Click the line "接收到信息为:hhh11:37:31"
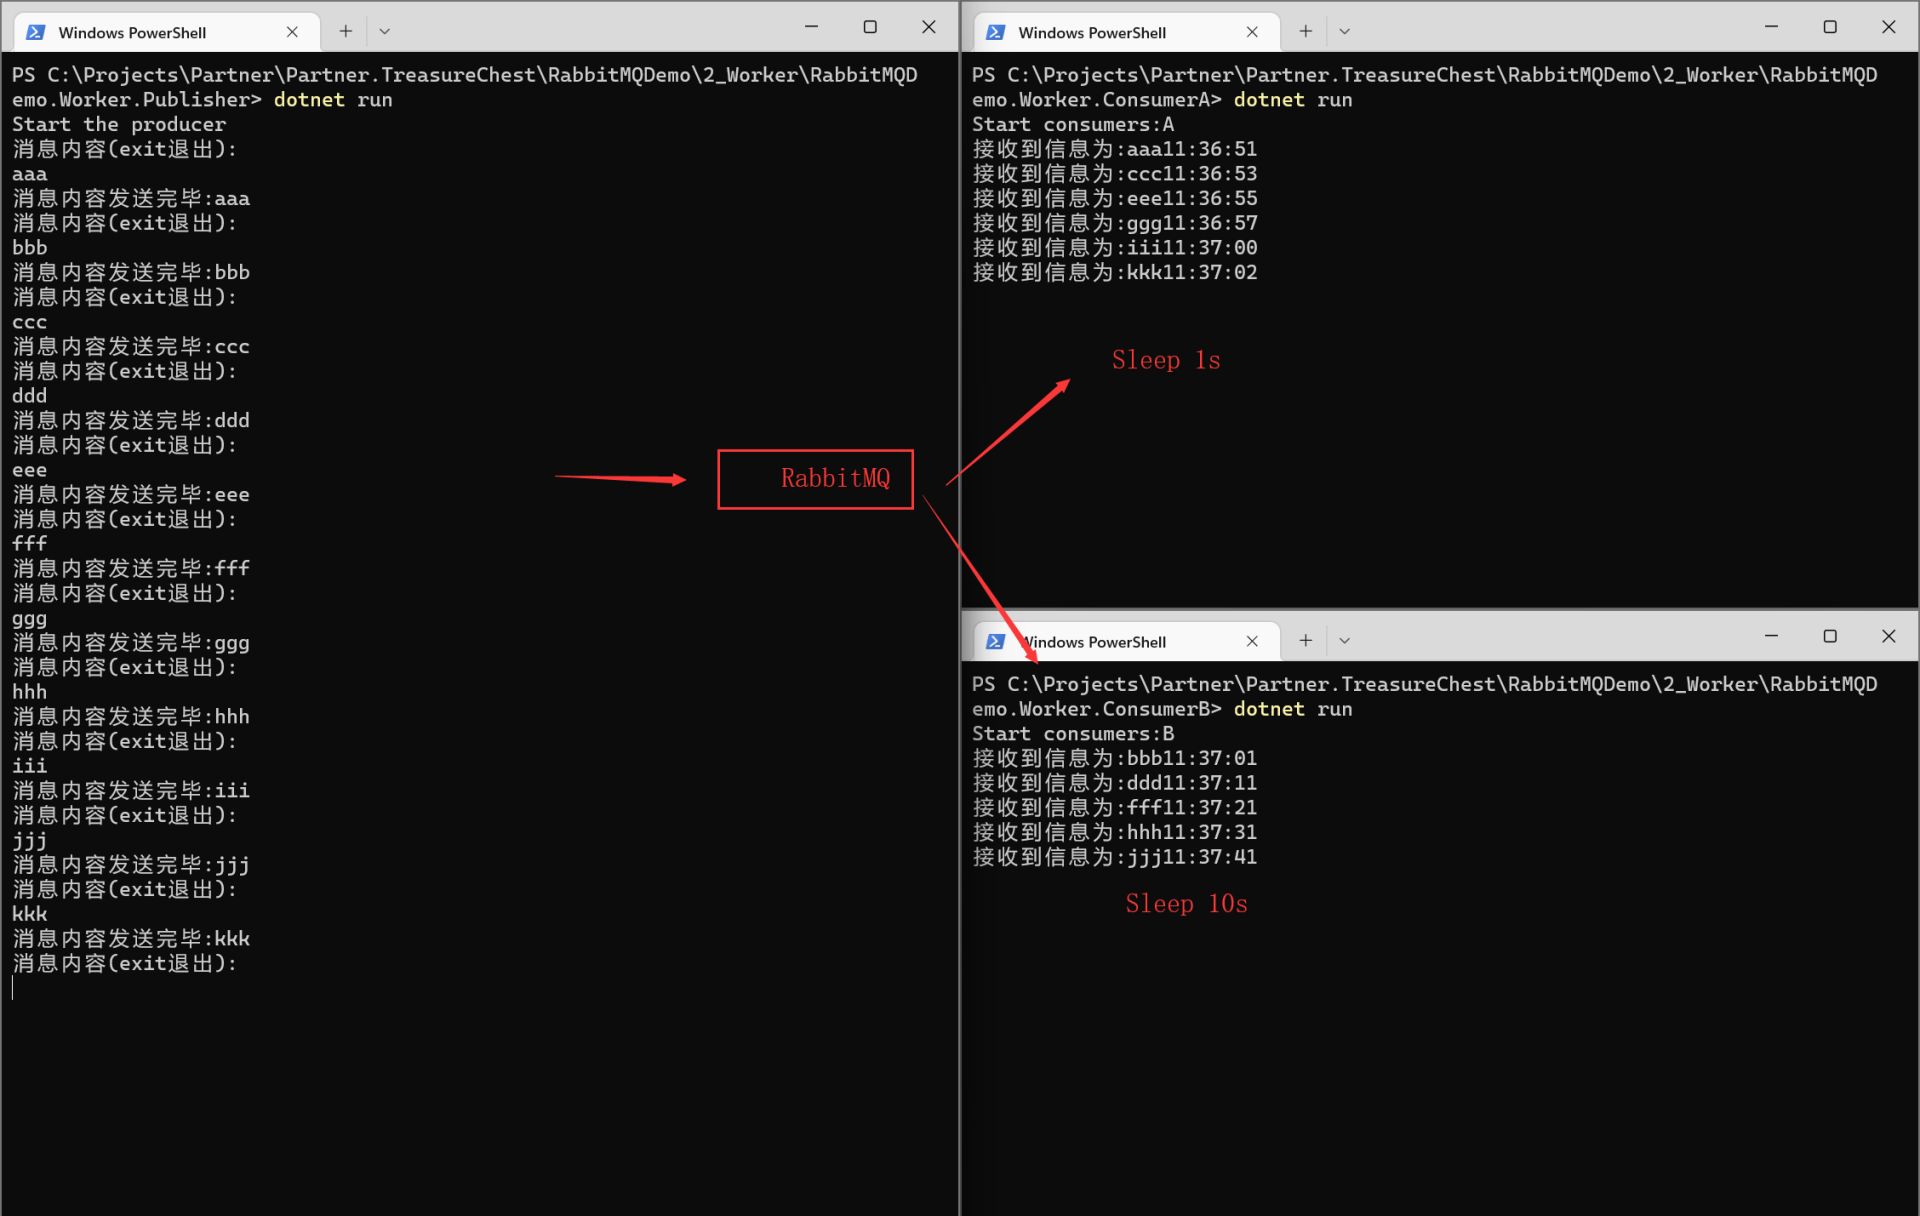1920x1216 pixels. coord(1115,832)
